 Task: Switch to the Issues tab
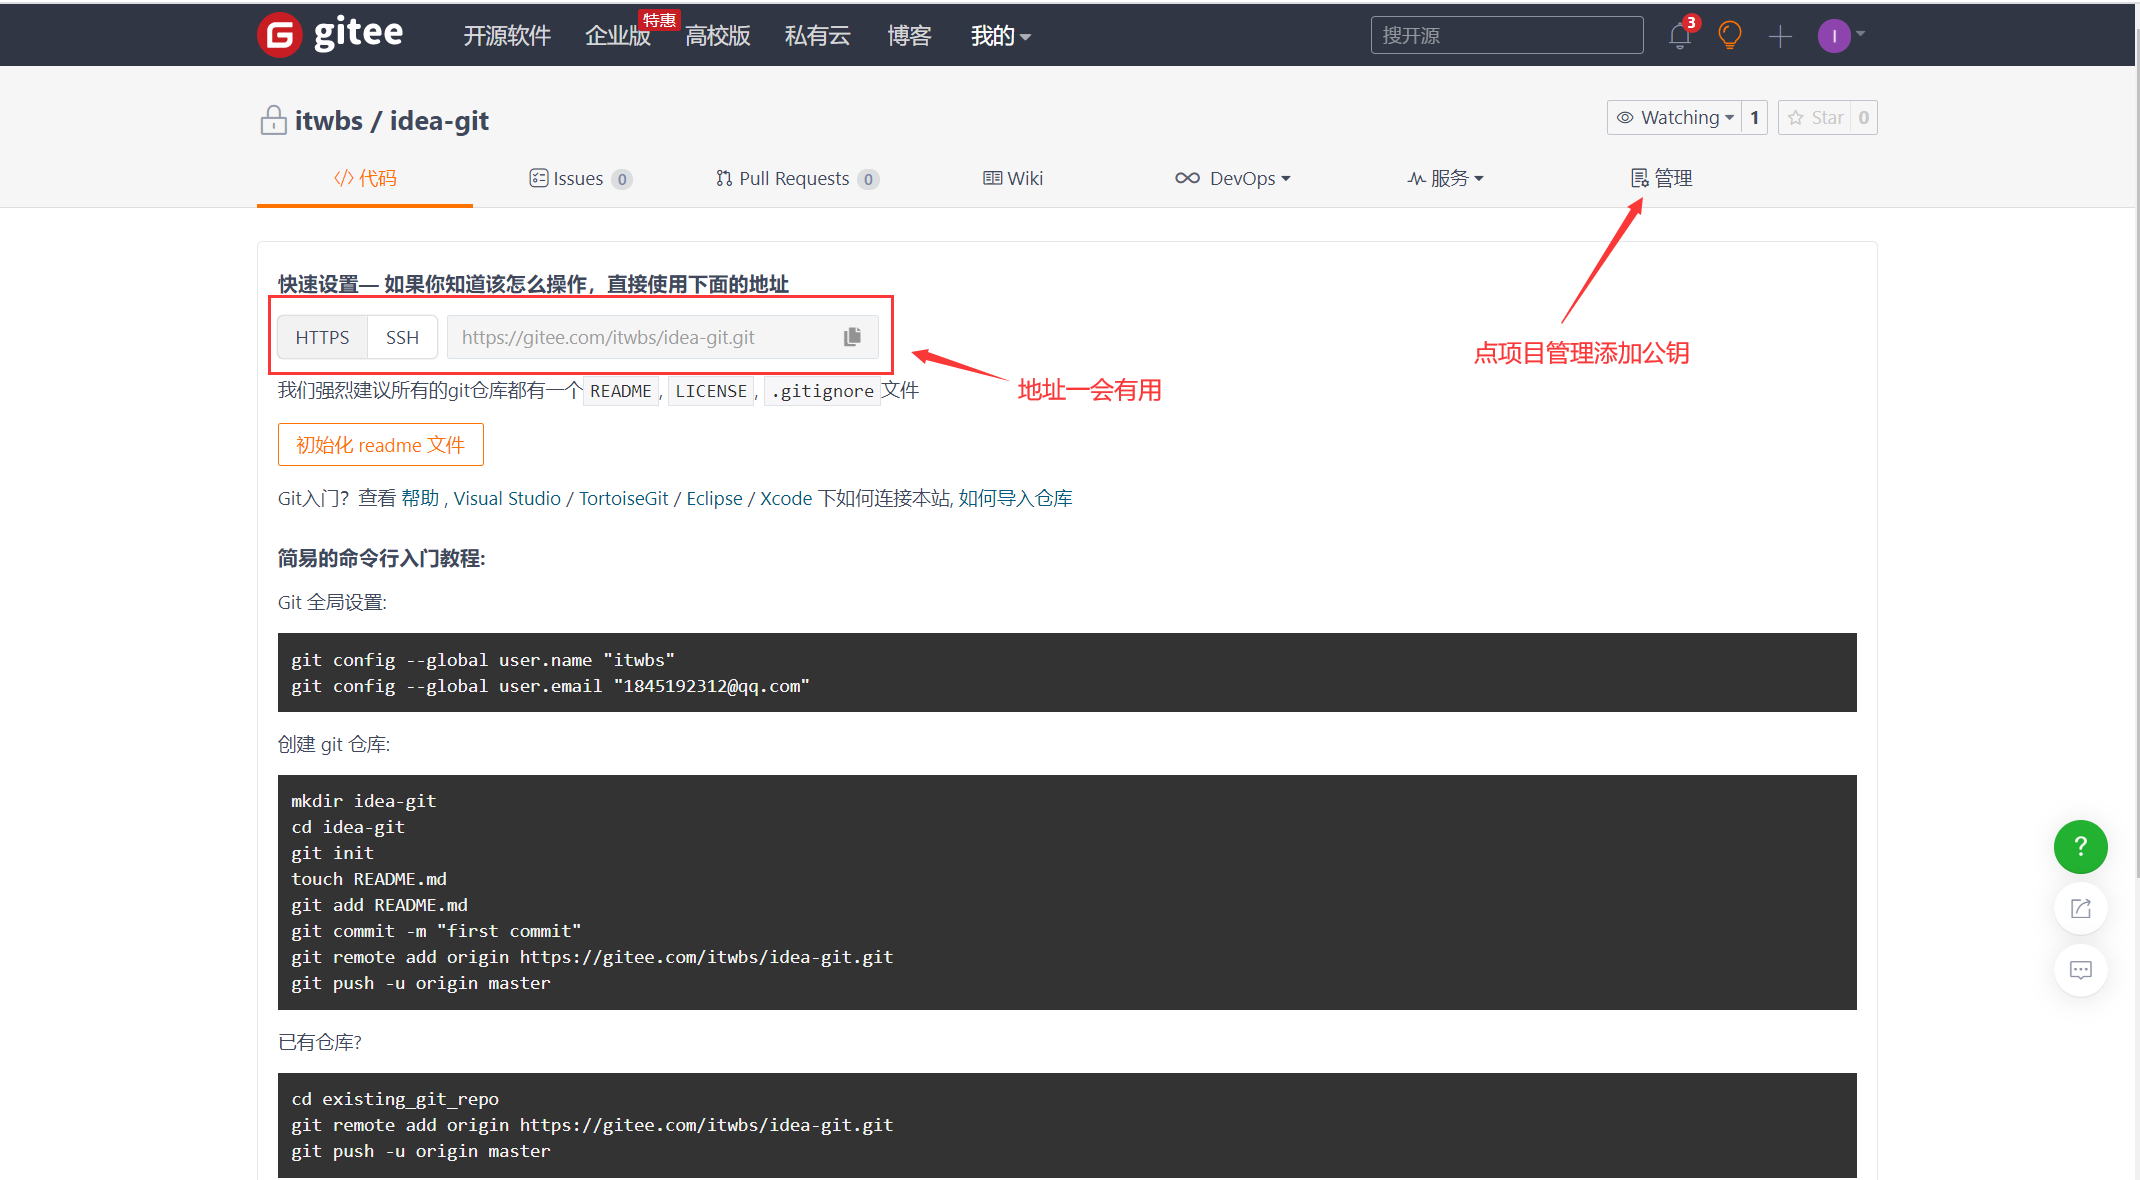(580, 178)
